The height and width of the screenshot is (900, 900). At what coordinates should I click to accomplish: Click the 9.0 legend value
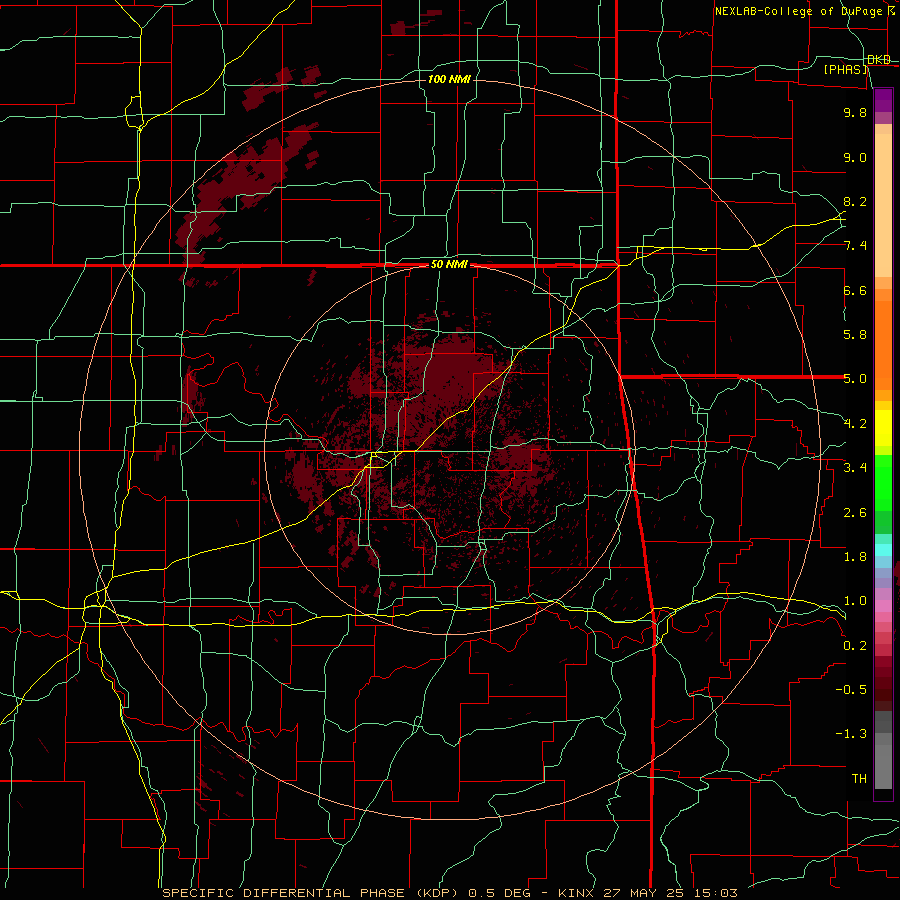pyautogui.click(x=855, y=157)
